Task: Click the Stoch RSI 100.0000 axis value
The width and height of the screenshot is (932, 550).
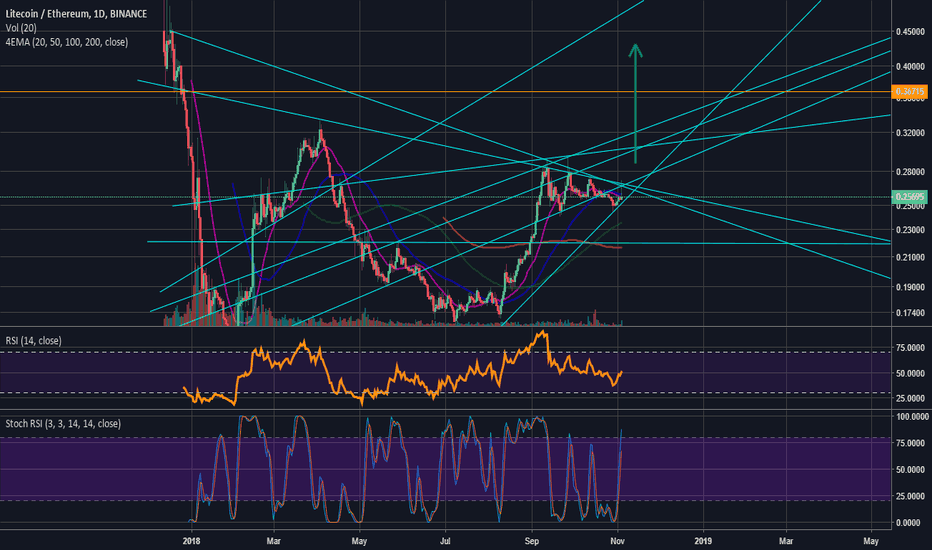Action: click(912, 417)
